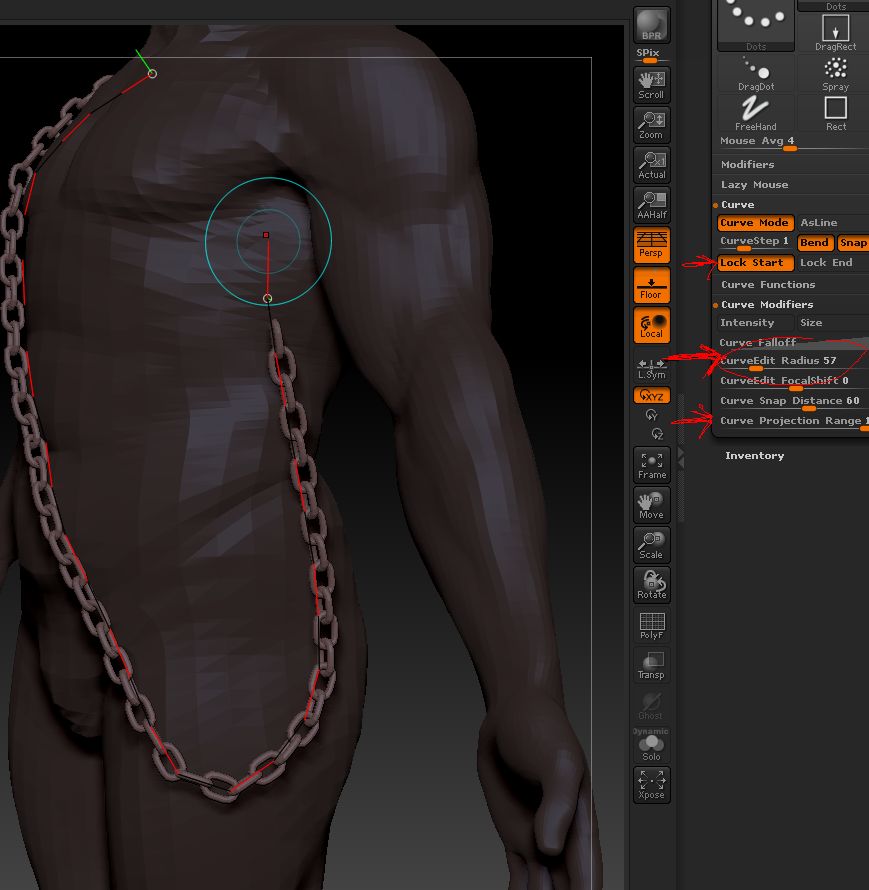Adjust the CurveEdit Radius slider
The height and width of the screenshot is (890, 869).
tap(793, 362)
